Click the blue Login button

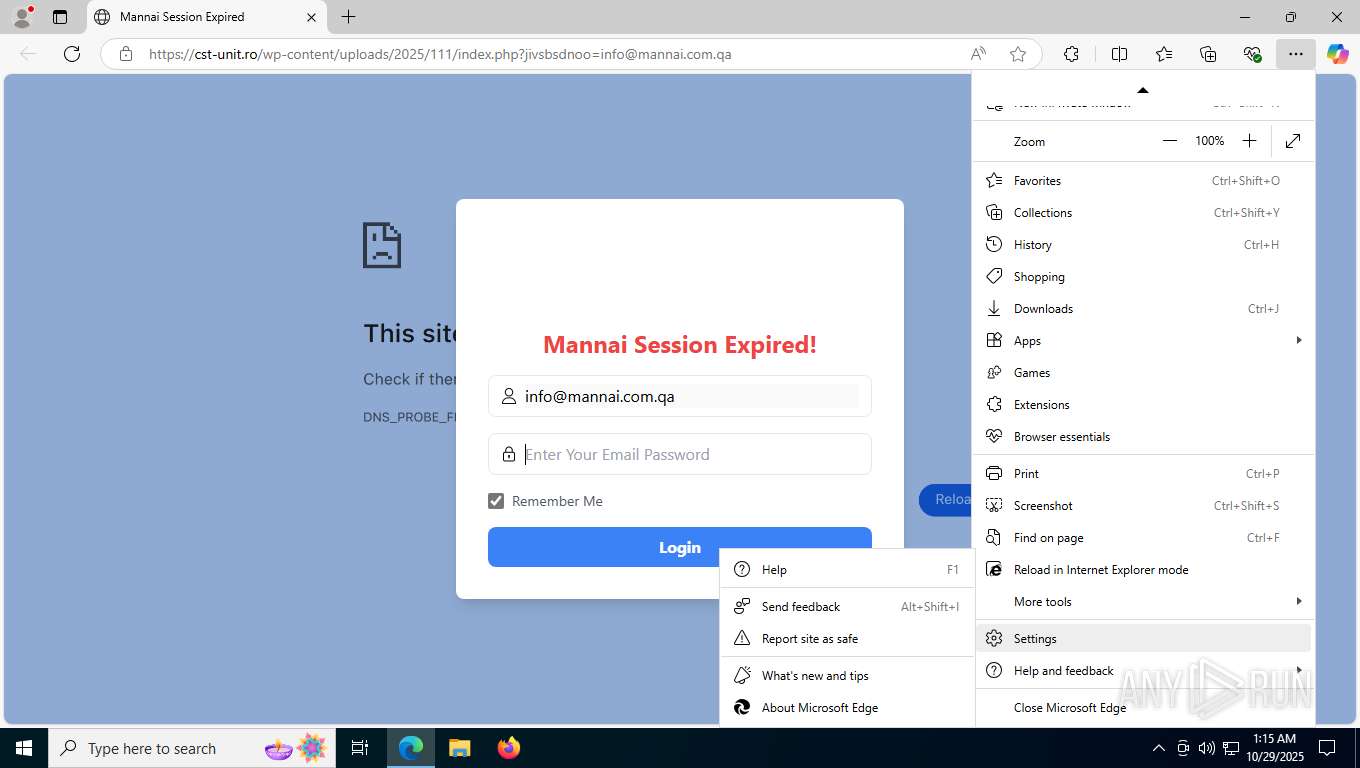[x=680, y=547]
